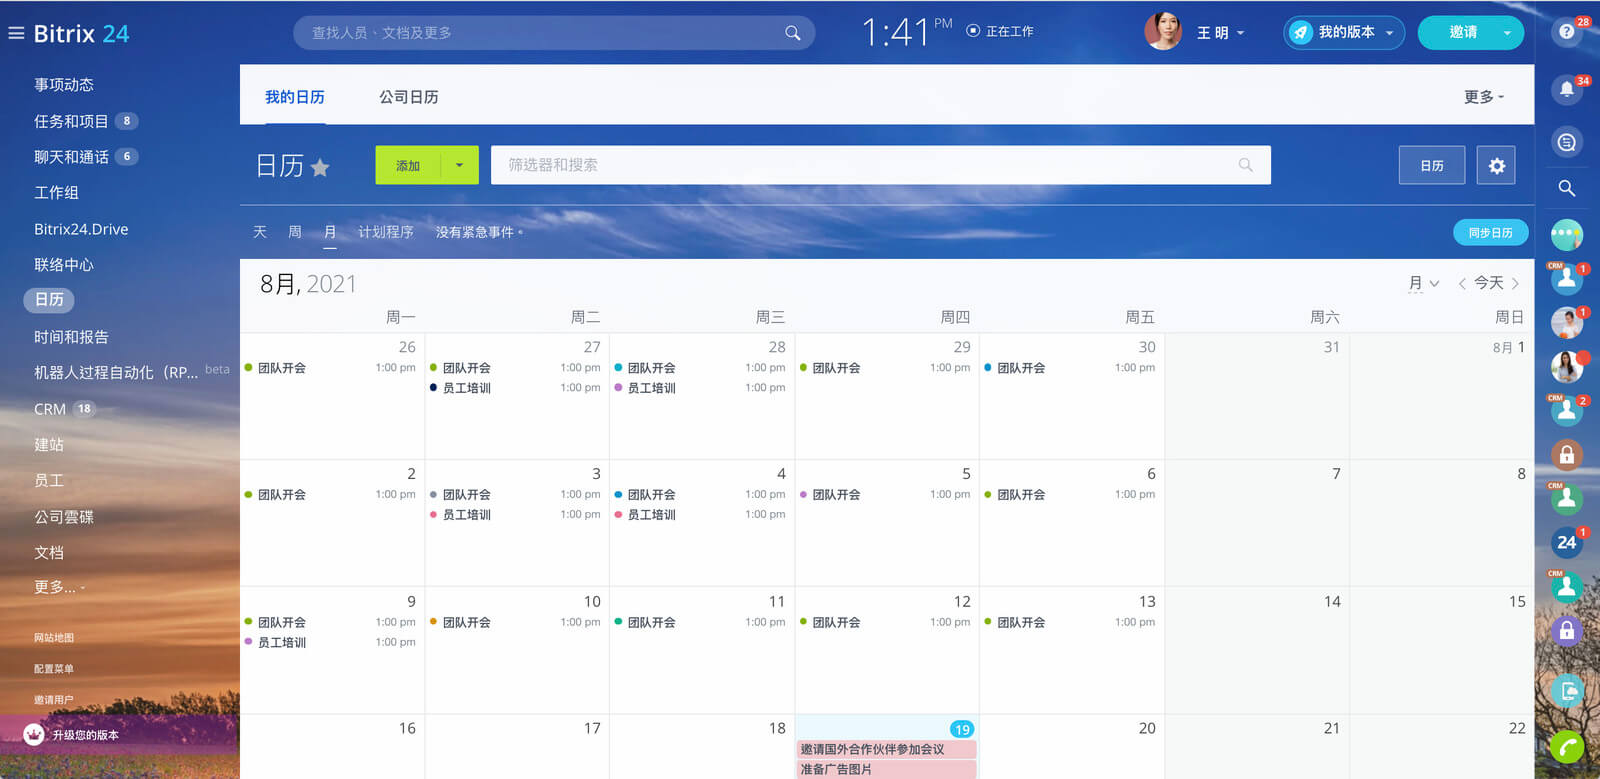Click the 日历 button near the gear
The height and width of the screenshot is (779, 1600).
point(1432,165)
